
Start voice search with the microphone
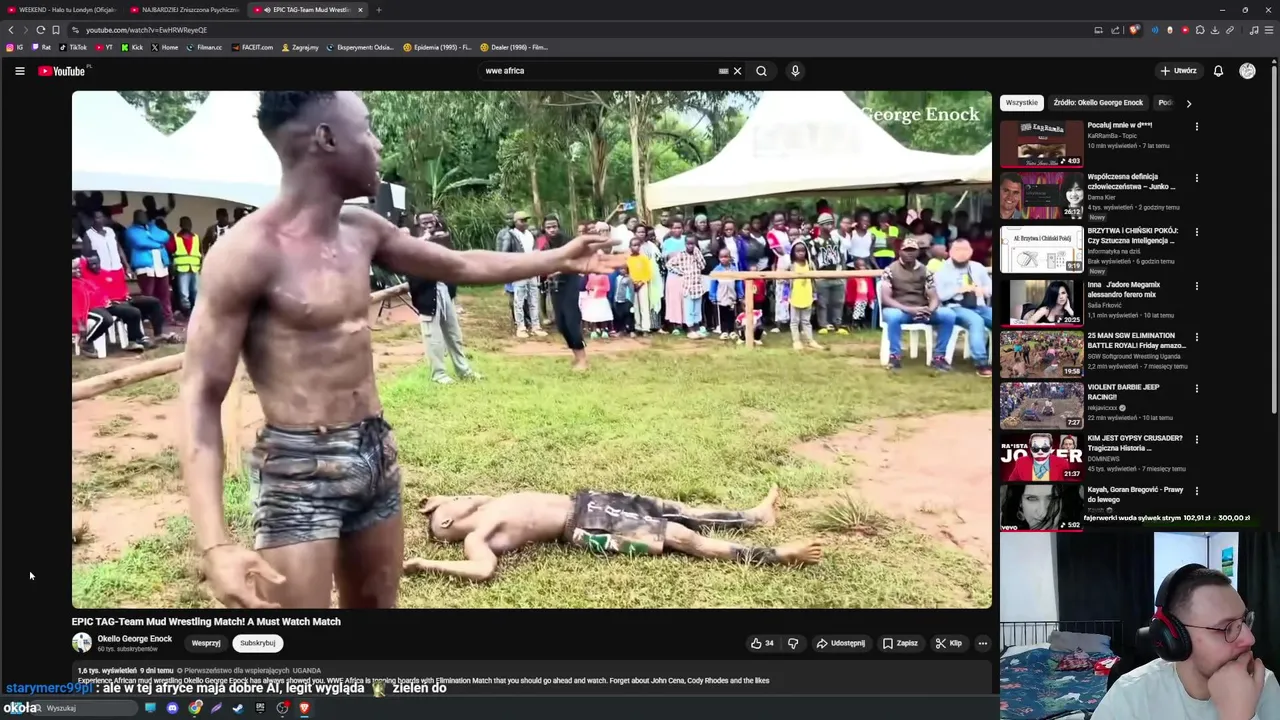click(795, 71)
